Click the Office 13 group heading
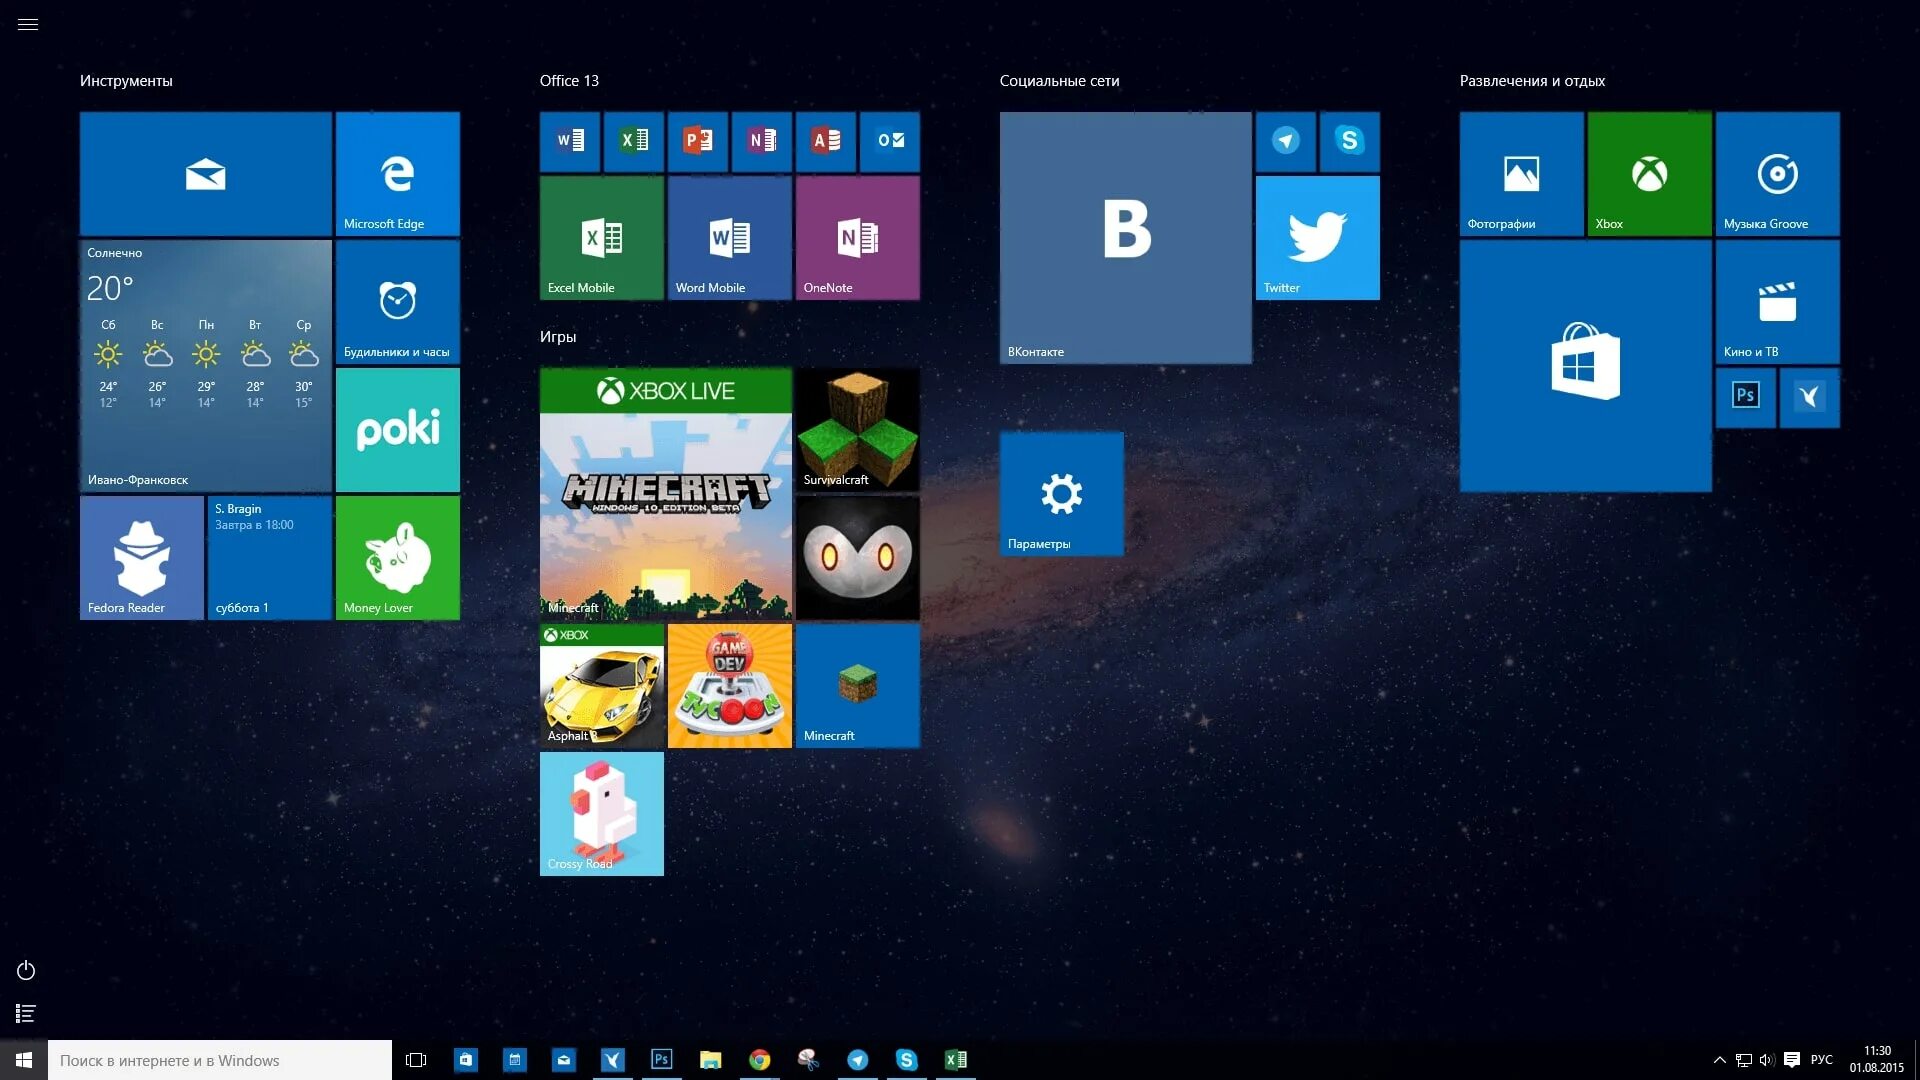The image size is (1920, 1080). click(569, 81)
